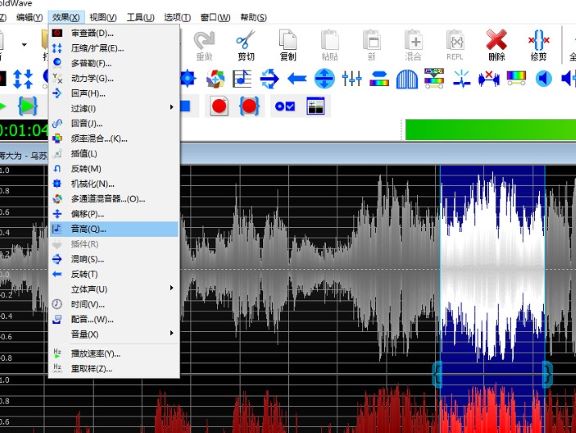The width and height of the screenshot is (576, 433).
Task: Click the 重做 Redo toolbar button
Action: [x=204, y=45]
